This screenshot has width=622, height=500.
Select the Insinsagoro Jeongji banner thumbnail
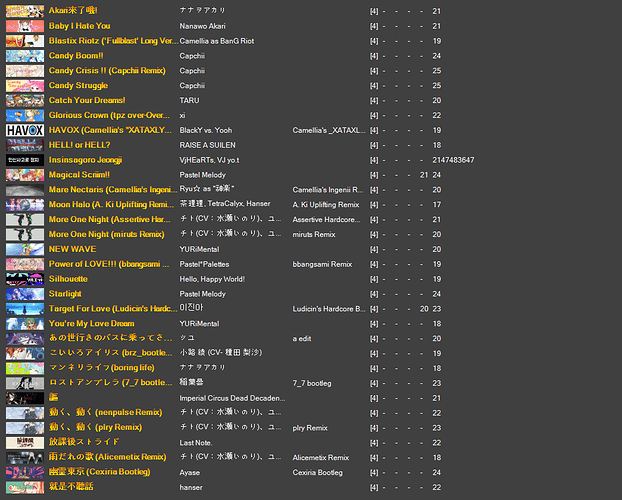click(25, 160)
